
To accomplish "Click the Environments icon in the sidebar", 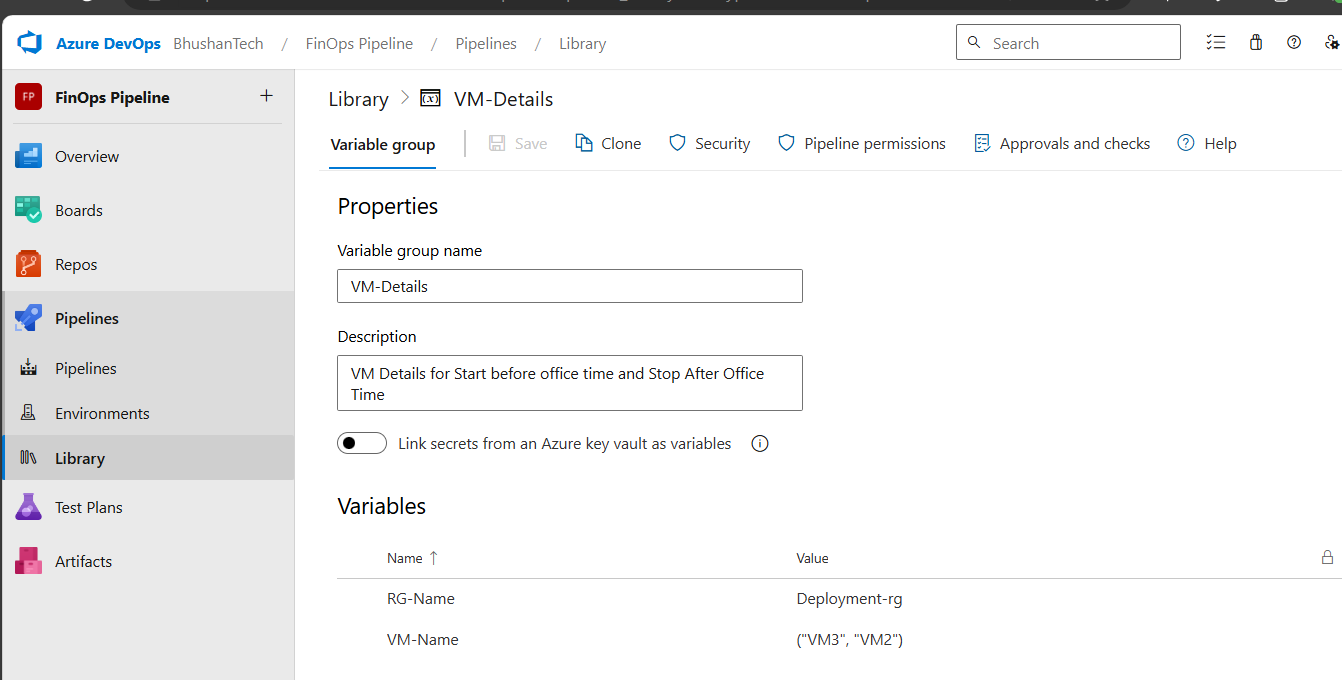I will [28, 413].
